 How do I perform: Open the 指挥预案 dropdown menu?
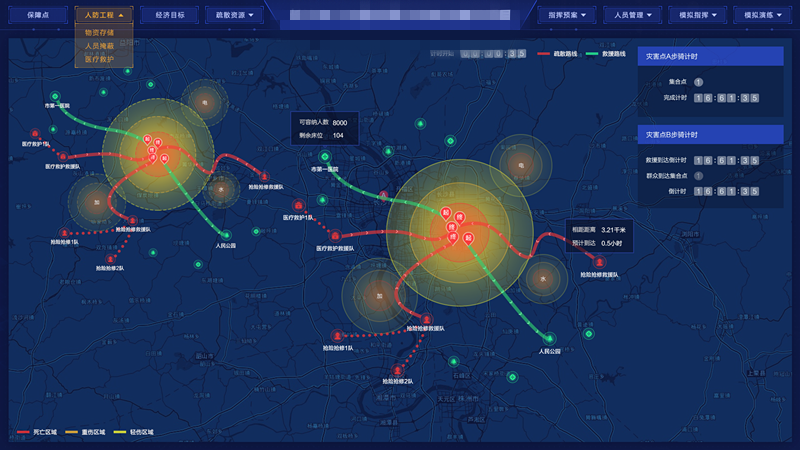(567, 15)
